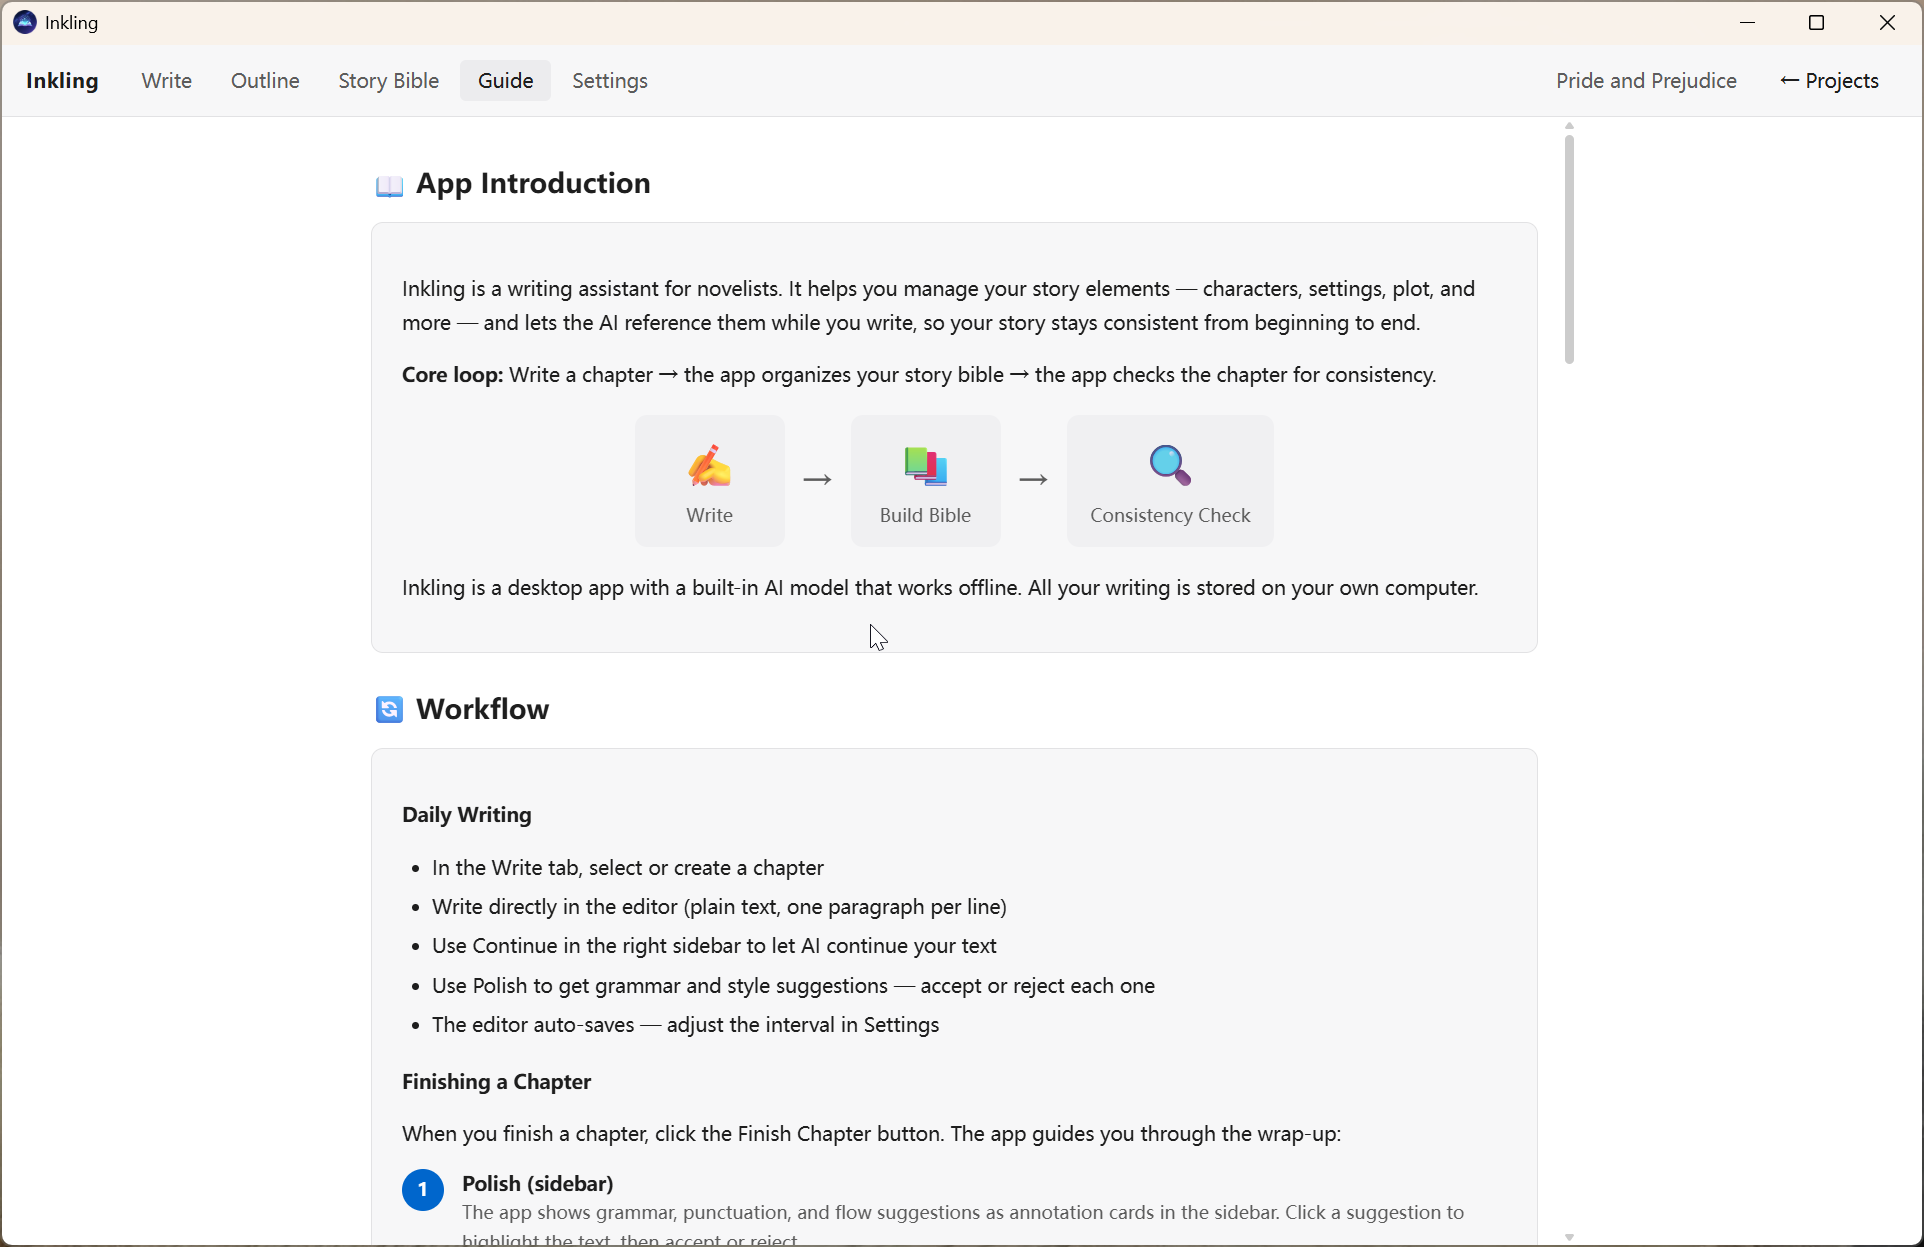Click the Core loop bold text
This screenshot has height=1247, width=1924.
pos(452,375)
